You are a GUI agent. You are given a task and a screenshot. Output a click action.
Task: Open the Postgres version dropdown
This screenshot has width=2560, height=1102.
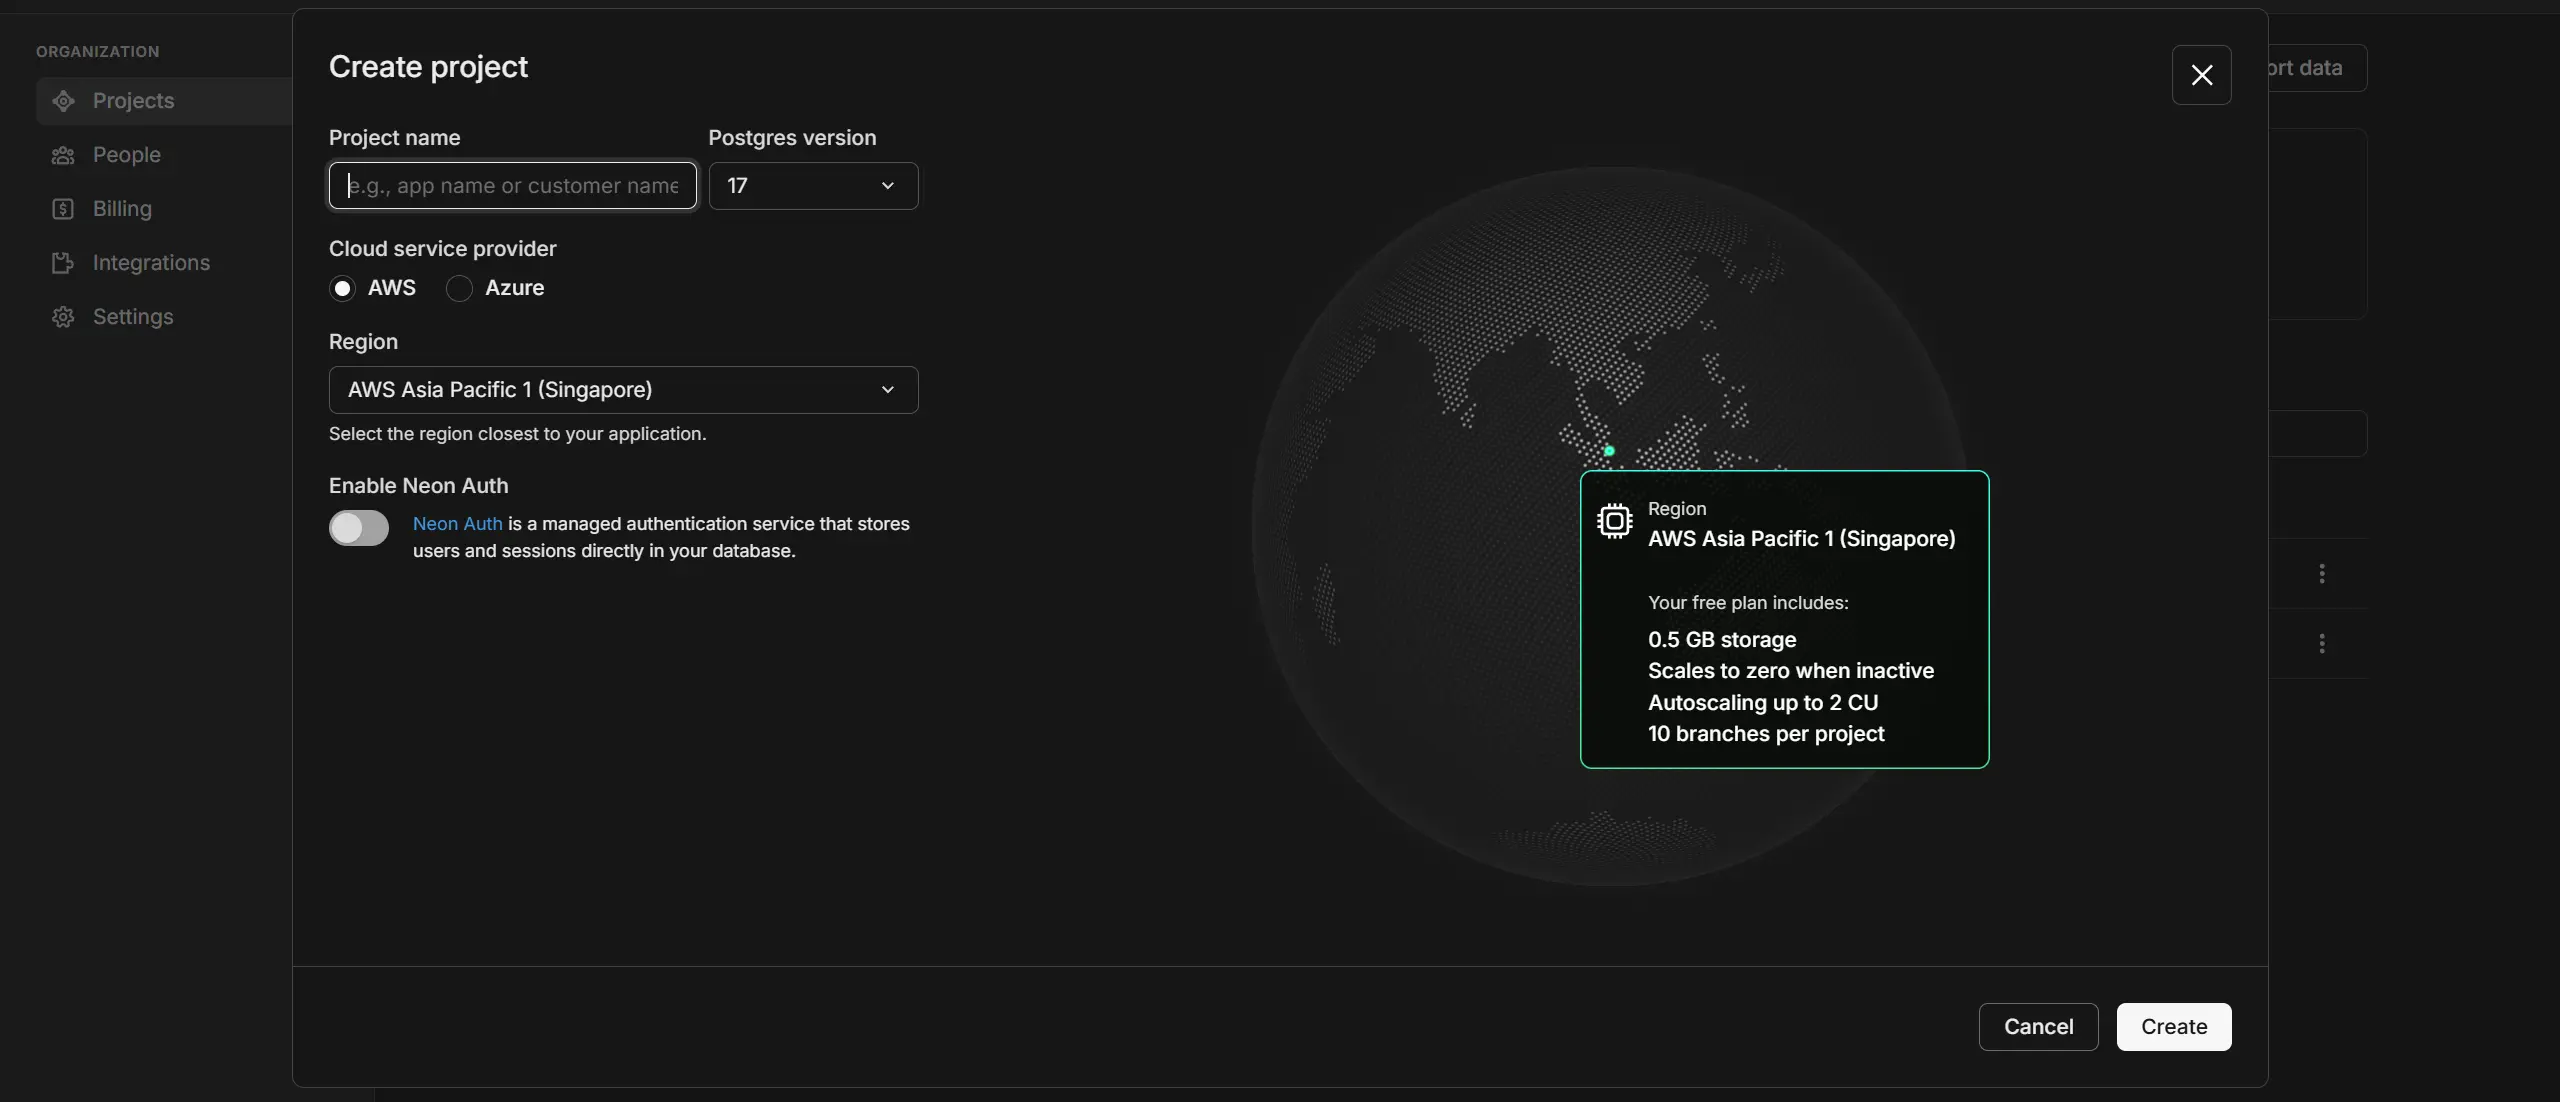(813, 186)
